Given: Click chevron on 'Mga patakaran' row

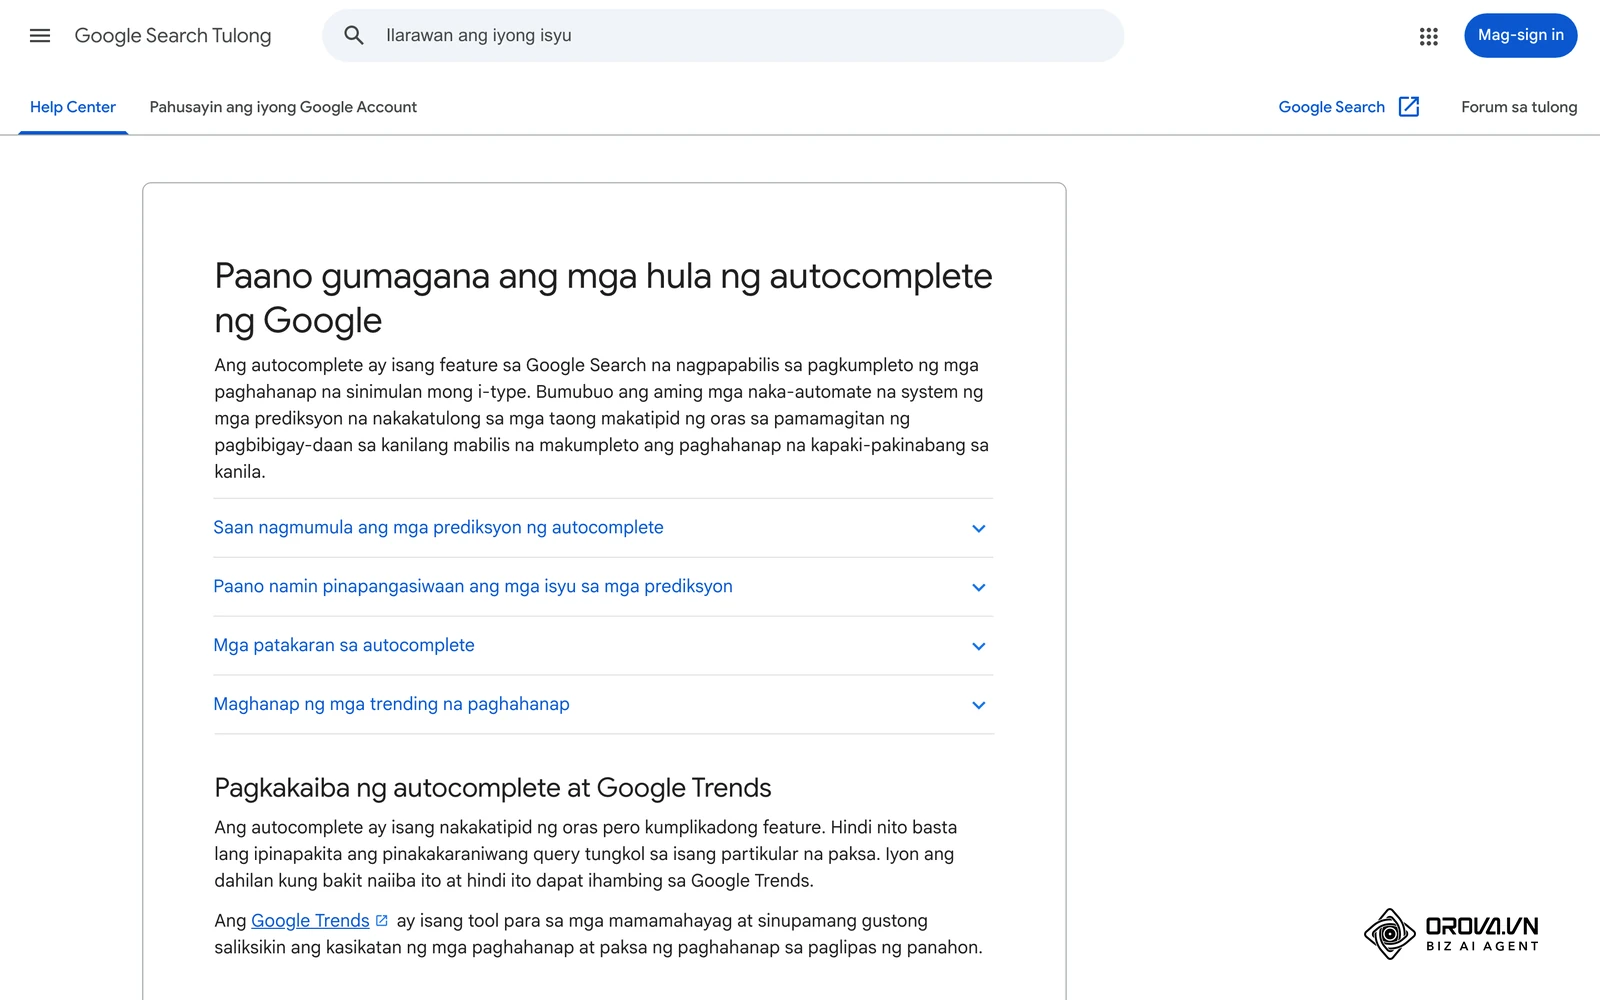Looking at the screenshot, I should (979, 646).
